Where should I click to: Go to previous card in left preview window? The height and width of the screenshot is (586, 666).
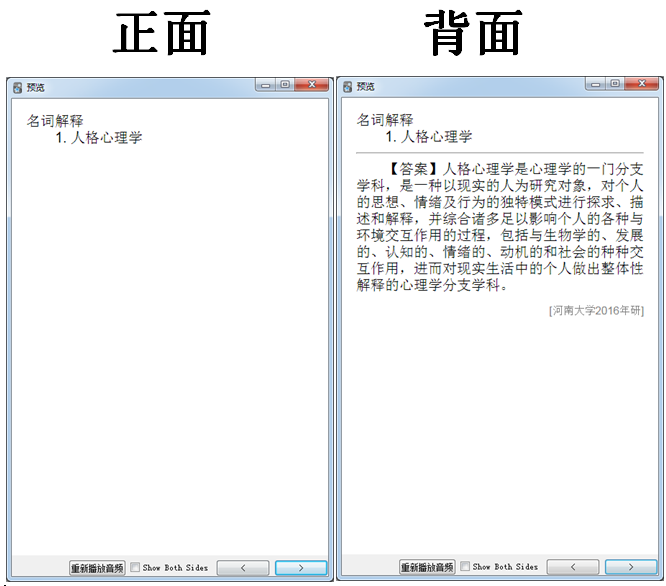(x=243, y=568)
